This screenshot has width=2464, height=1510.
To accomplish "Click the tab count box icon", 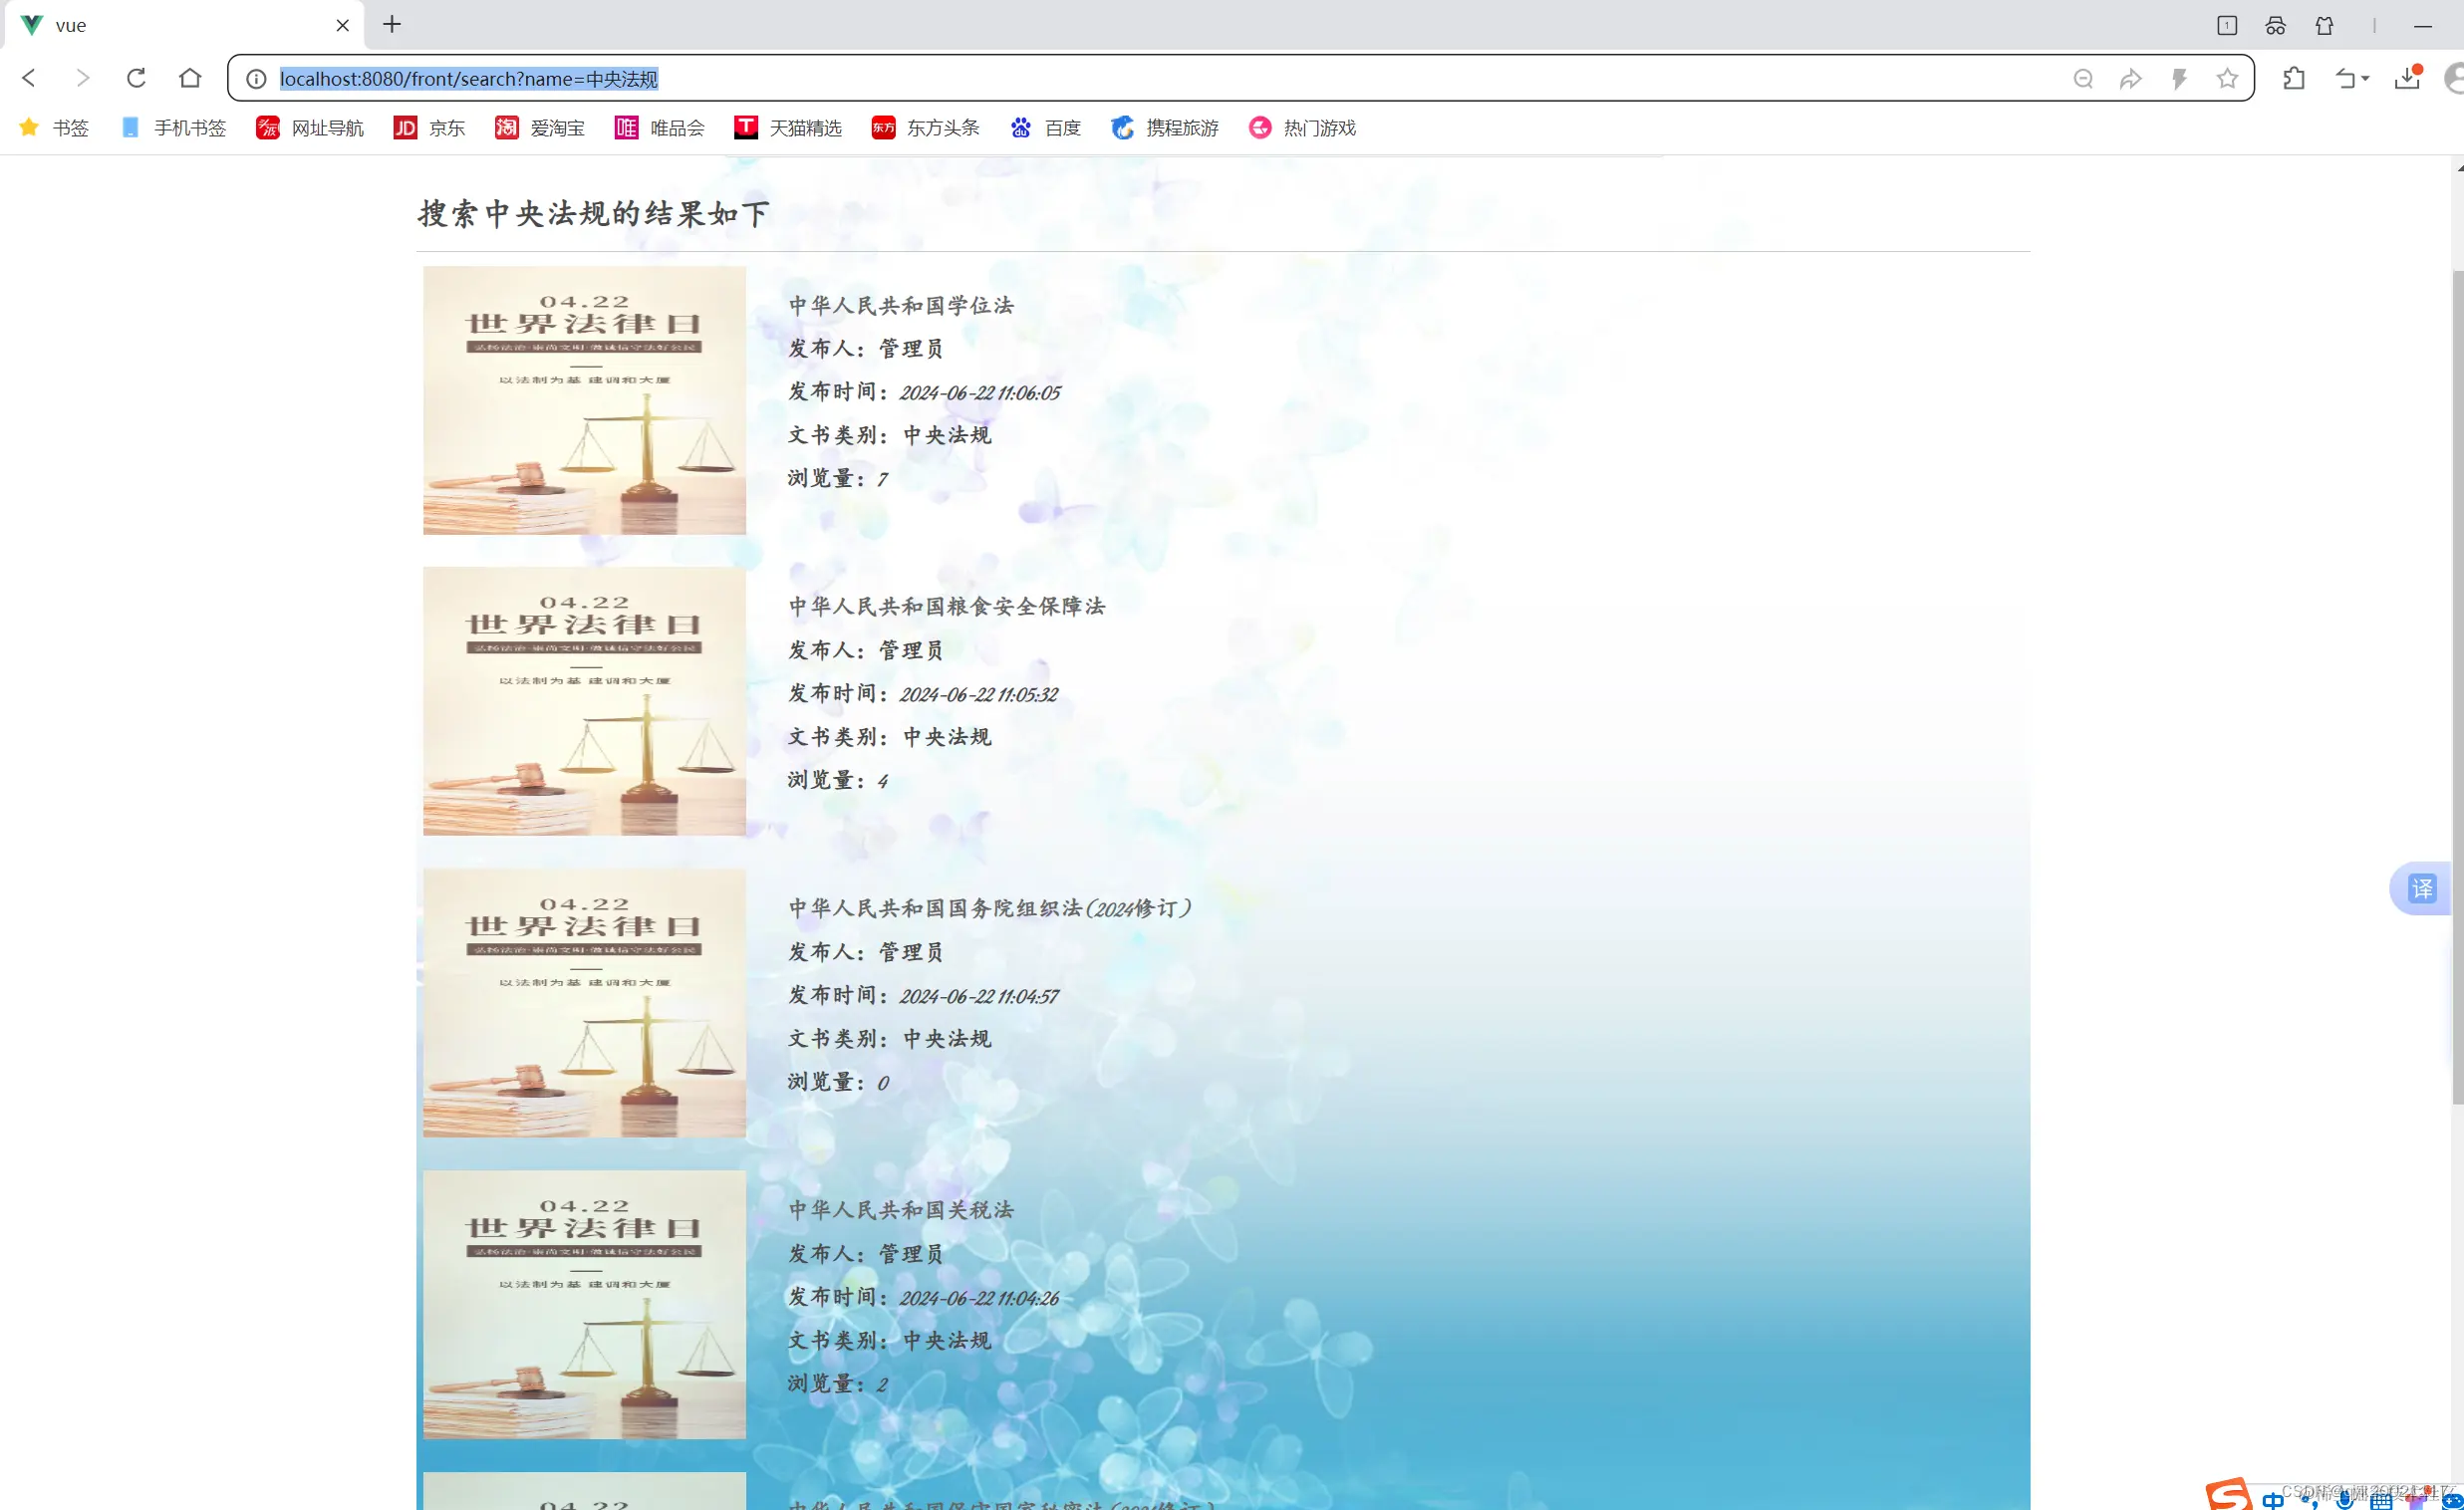I will click(2227, 25).
